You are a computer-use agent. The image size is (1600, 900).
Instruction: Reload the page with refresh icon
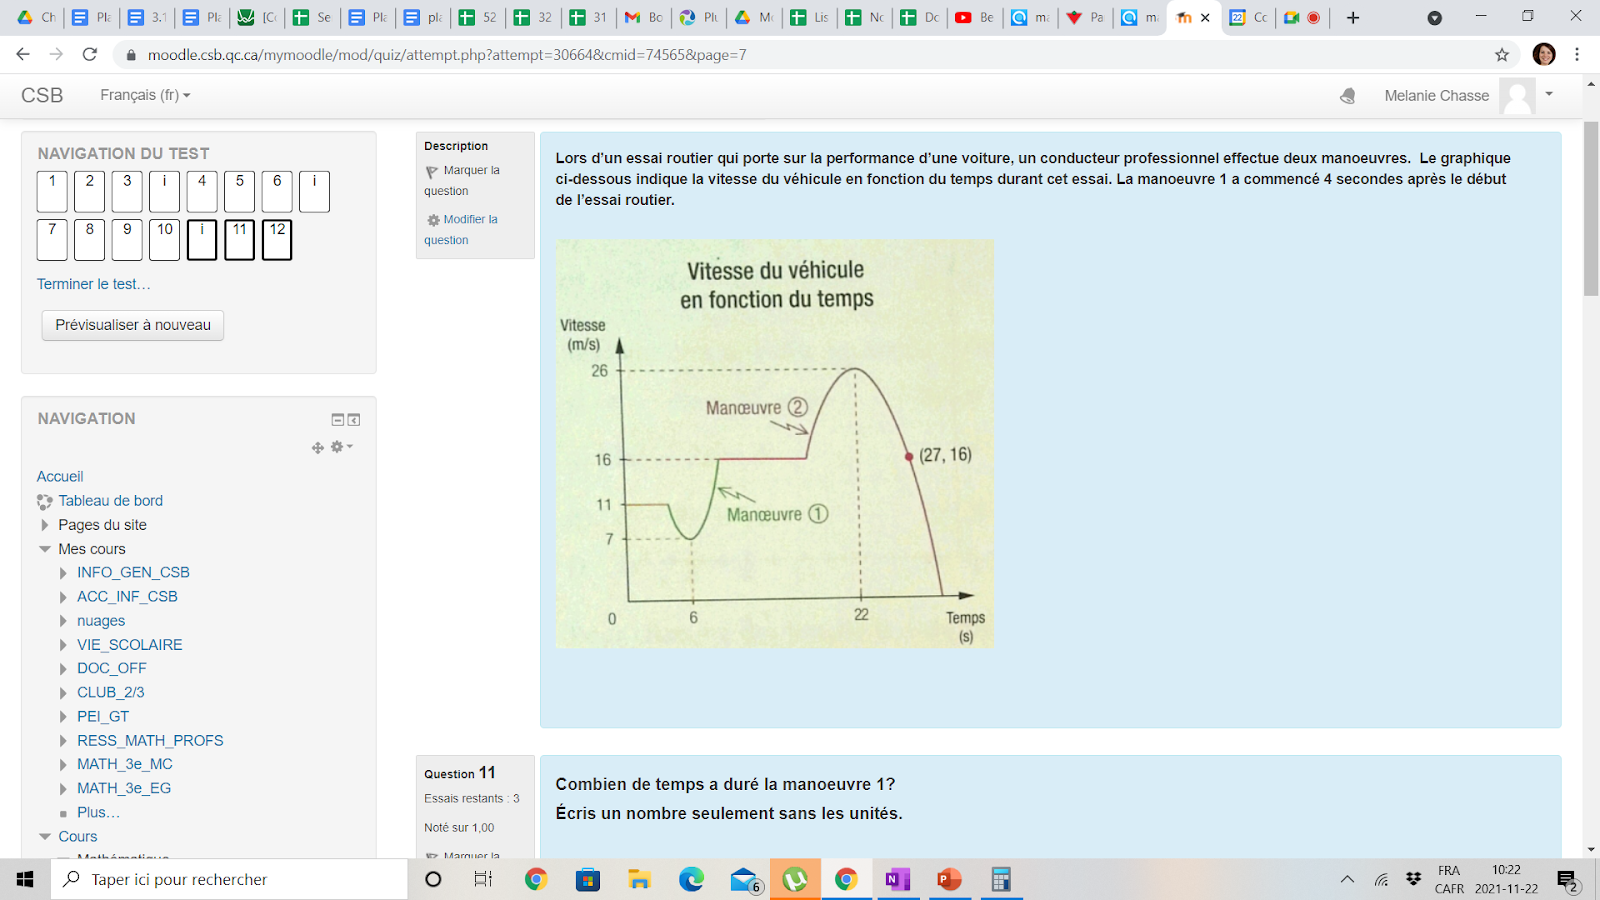click(90, 54)
